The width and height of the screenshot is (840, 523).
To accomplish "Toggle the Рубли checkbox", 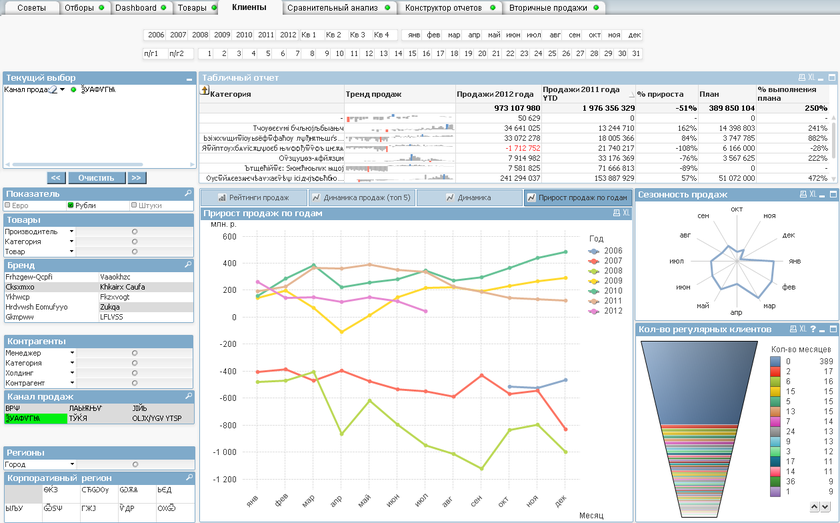I will tap(71, 205).
